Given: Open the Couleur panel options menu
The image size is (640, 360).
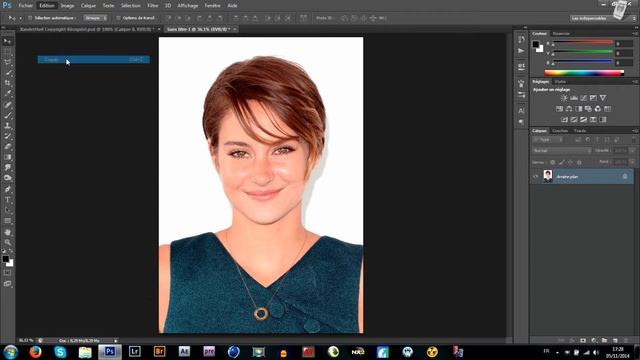Looking at the screenshot, I should point(635,33).
